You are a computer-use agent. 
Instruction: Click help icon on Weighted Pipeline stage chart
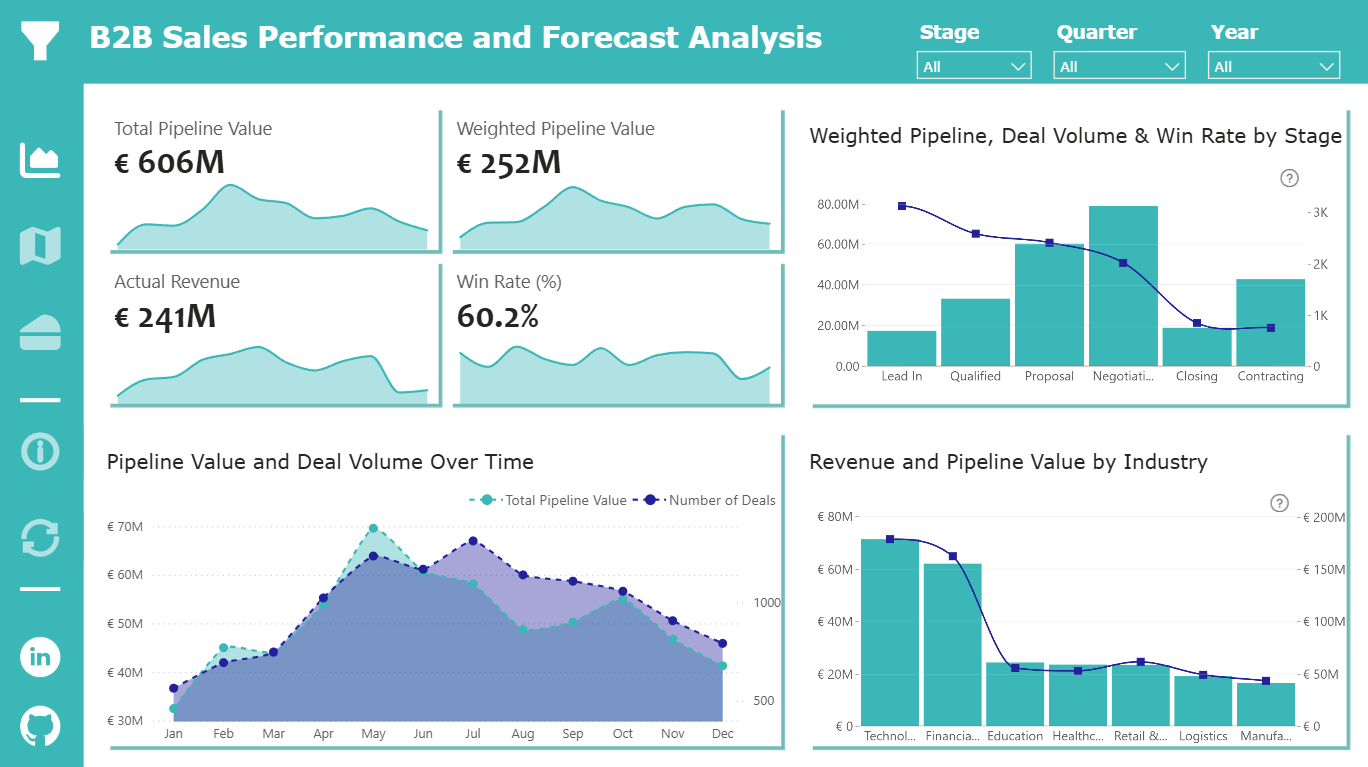1290,178
